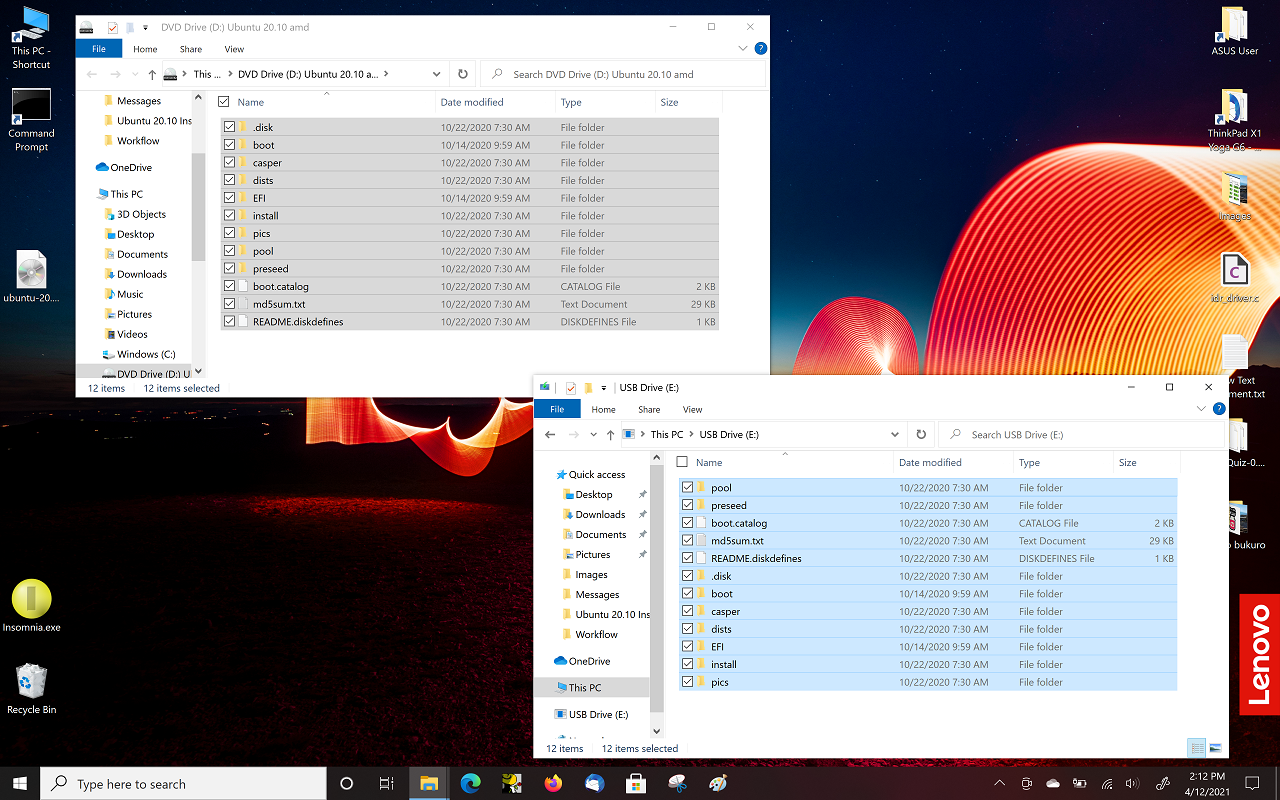Open the File tab in DVD Drive window
Image resolution: width=1280 pixels, height=800 pixels.
[99, 48]
